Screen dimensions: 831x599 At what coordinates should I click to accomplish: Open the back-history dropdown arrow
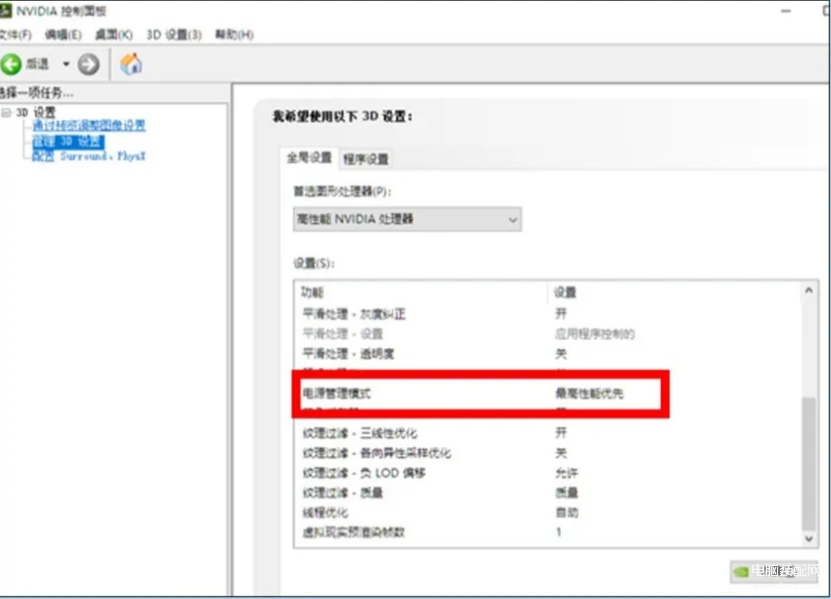[x=66, y=64]
